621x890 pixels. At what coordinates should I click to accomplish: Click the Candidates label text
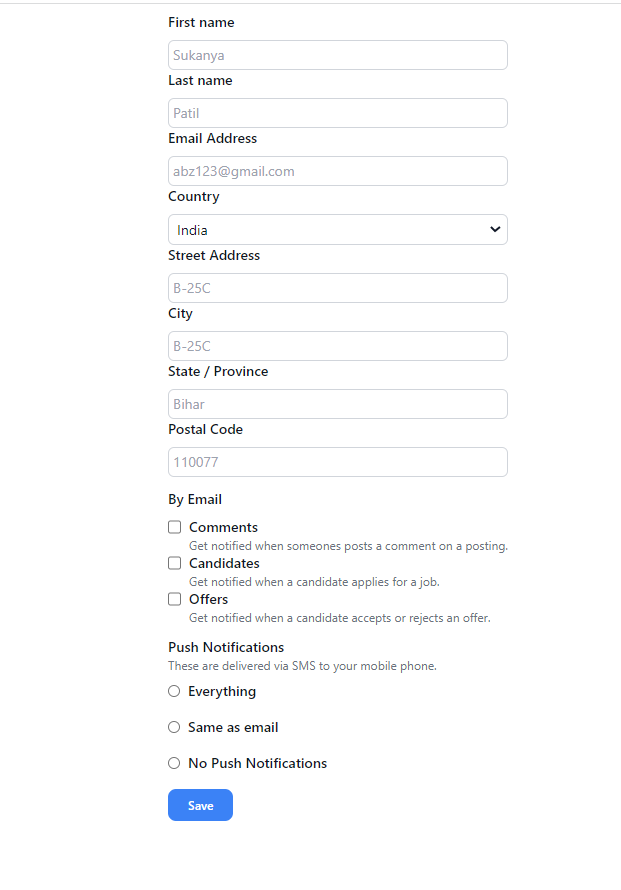(x=224, y=563)
